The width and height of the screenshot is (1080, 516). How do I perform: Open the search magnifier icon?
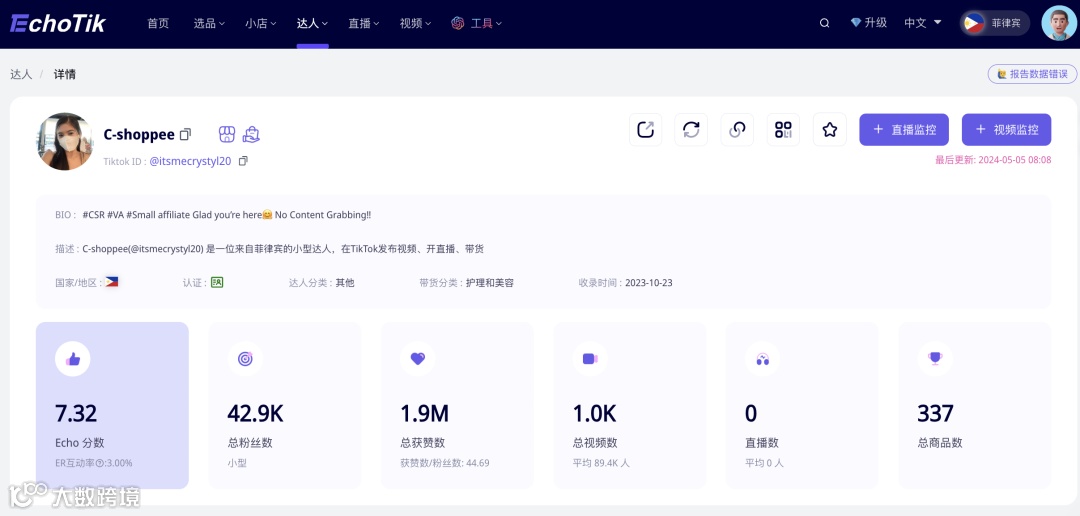(824, 23)
